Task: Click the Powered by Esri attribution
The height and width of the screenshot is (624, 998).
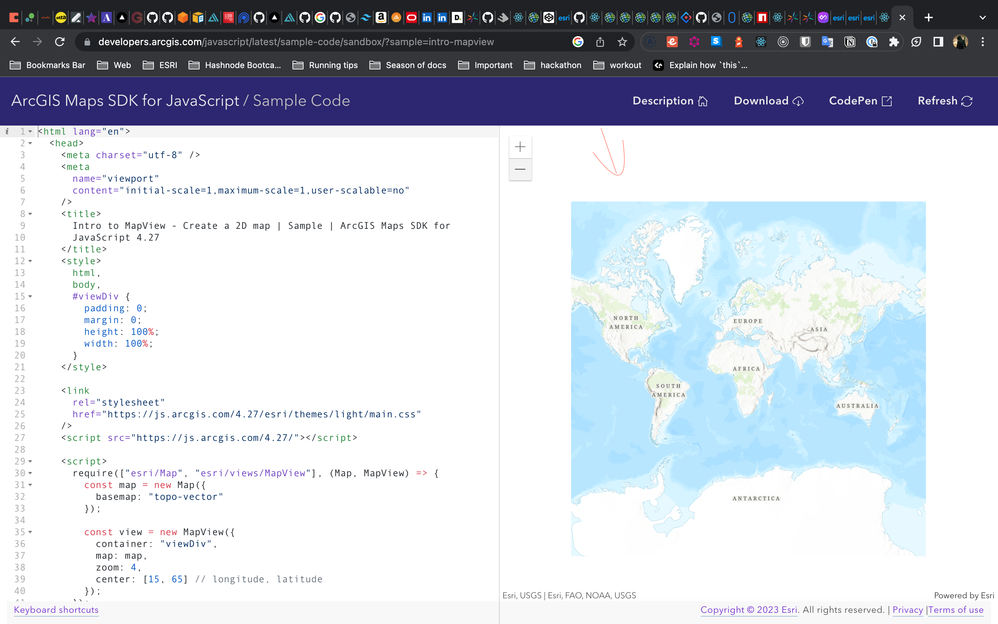Action: [x=964, y=595]
